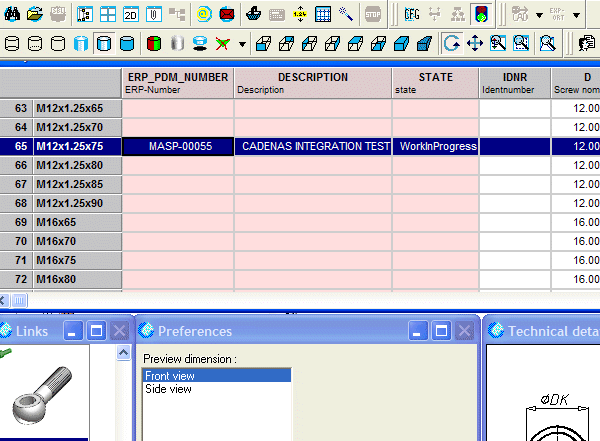
Task: Toggle the rotate view arrow tool
Action: click(x=452, y=43)
